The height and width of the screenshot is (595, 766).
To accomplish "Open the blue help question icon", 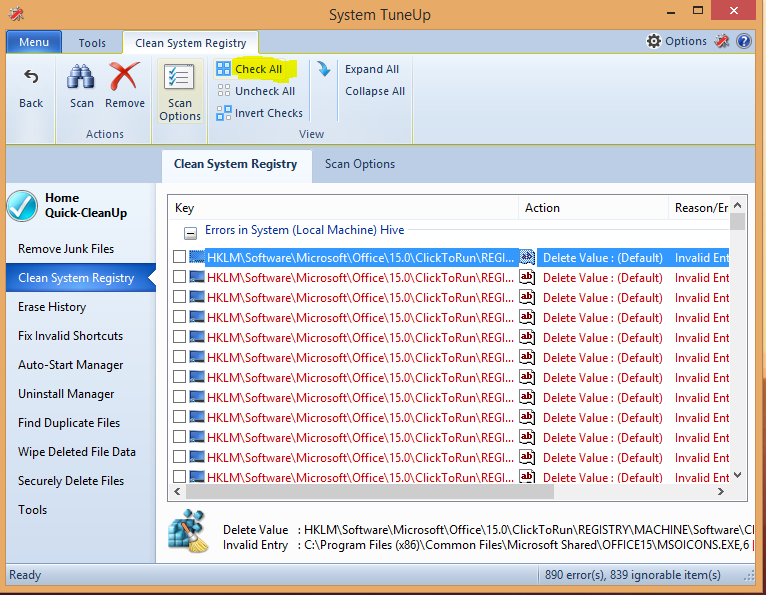I will point(744,41).
